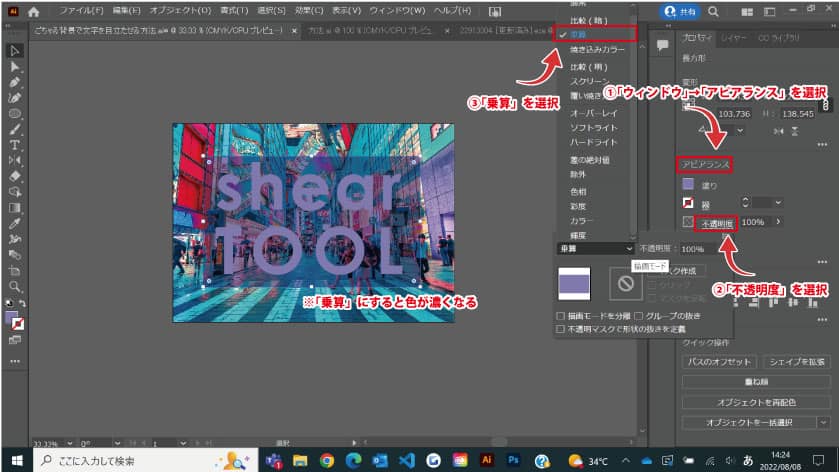This screenshot has height=472, width=839.
Task: Select the Shape Builder tool
Action: coord(14,192)
